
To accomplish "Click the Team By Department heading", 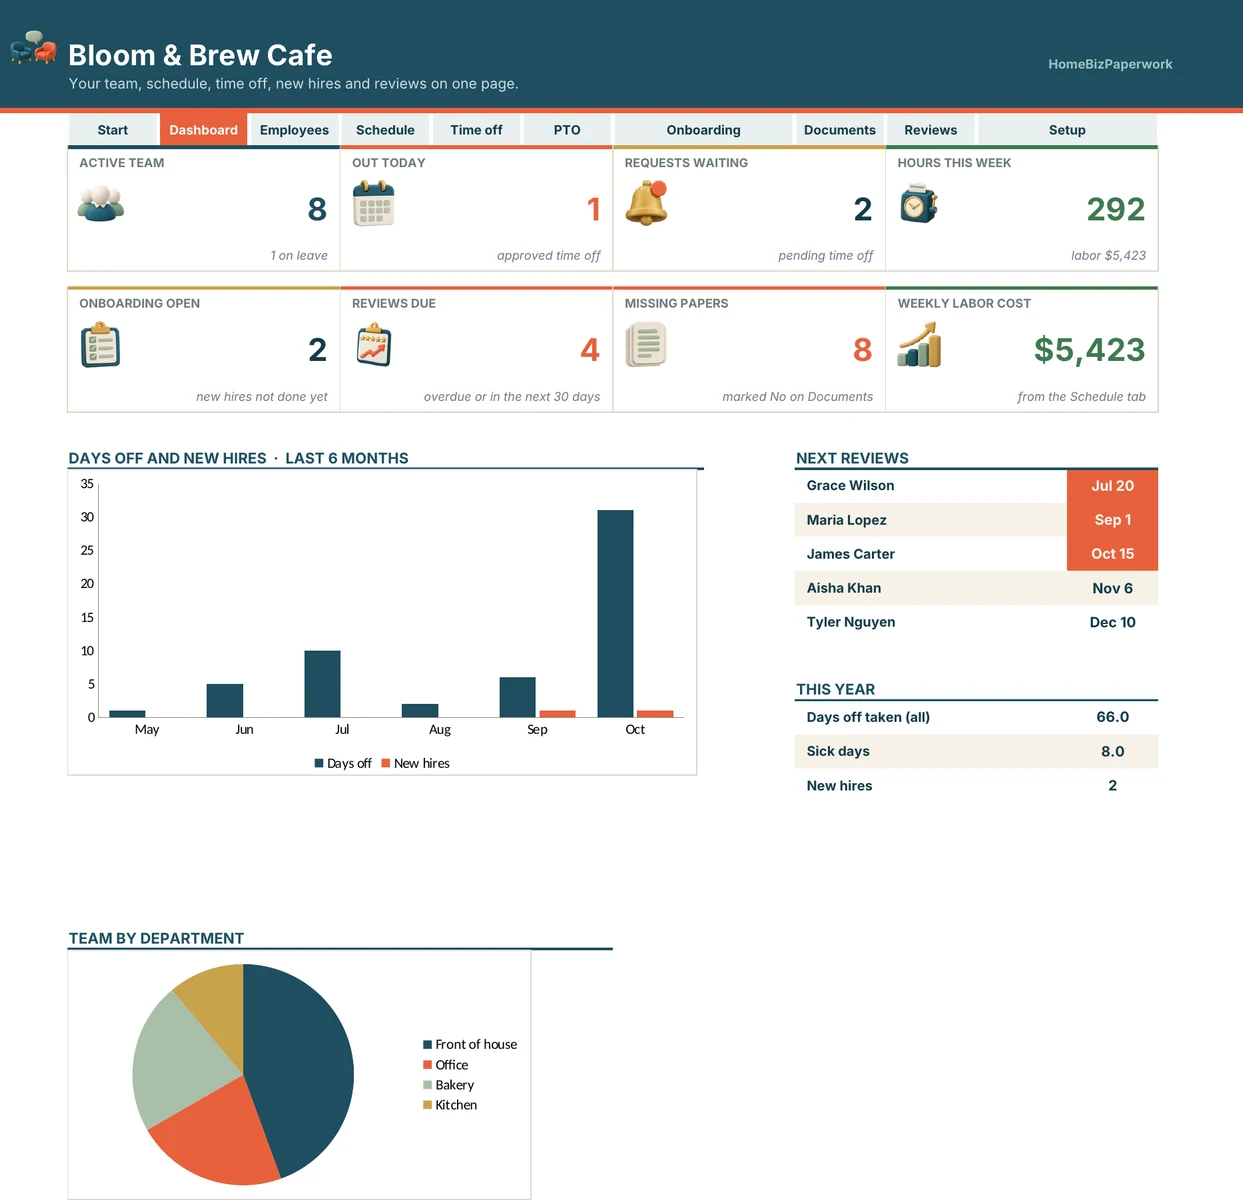I will (x=156, y=938).
